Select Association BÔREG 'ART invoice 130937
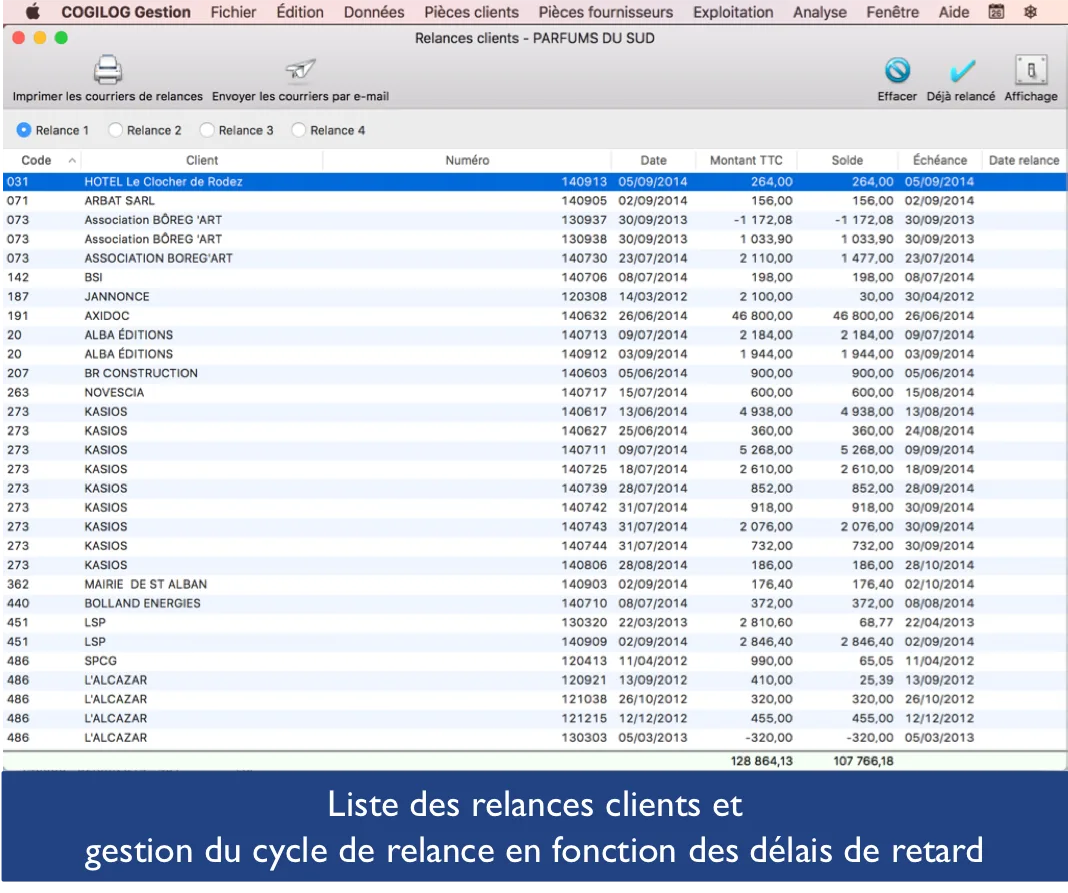 534,220
